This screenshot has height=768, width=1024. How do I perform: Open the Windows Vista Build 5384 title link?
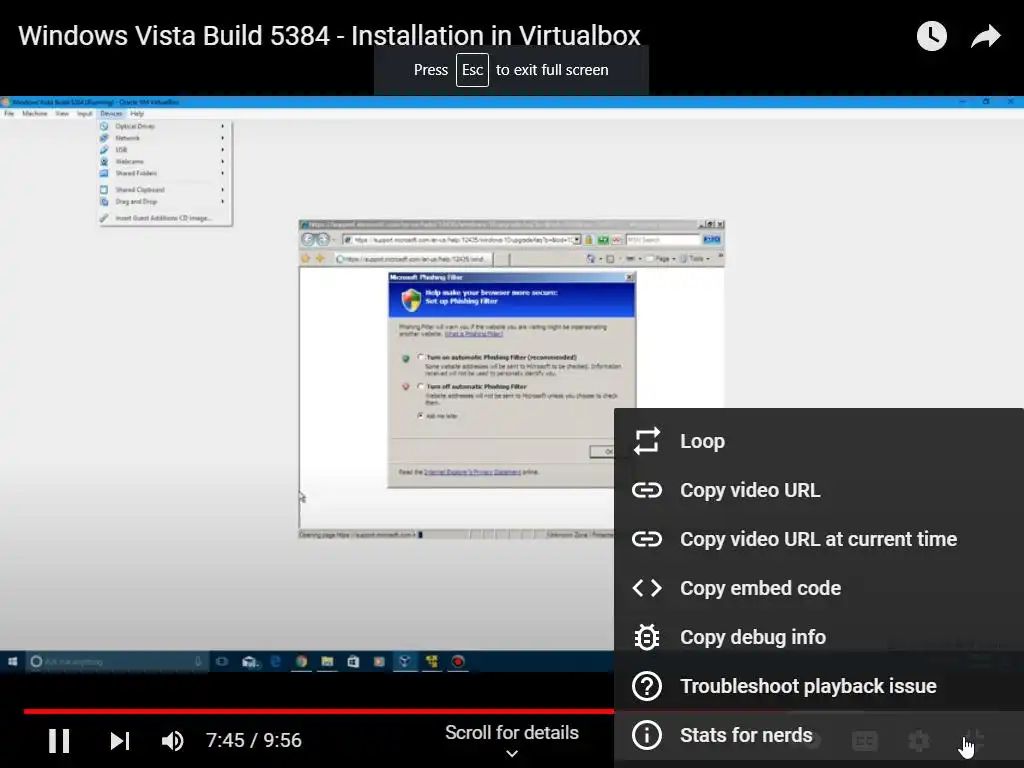click(329, 35)
